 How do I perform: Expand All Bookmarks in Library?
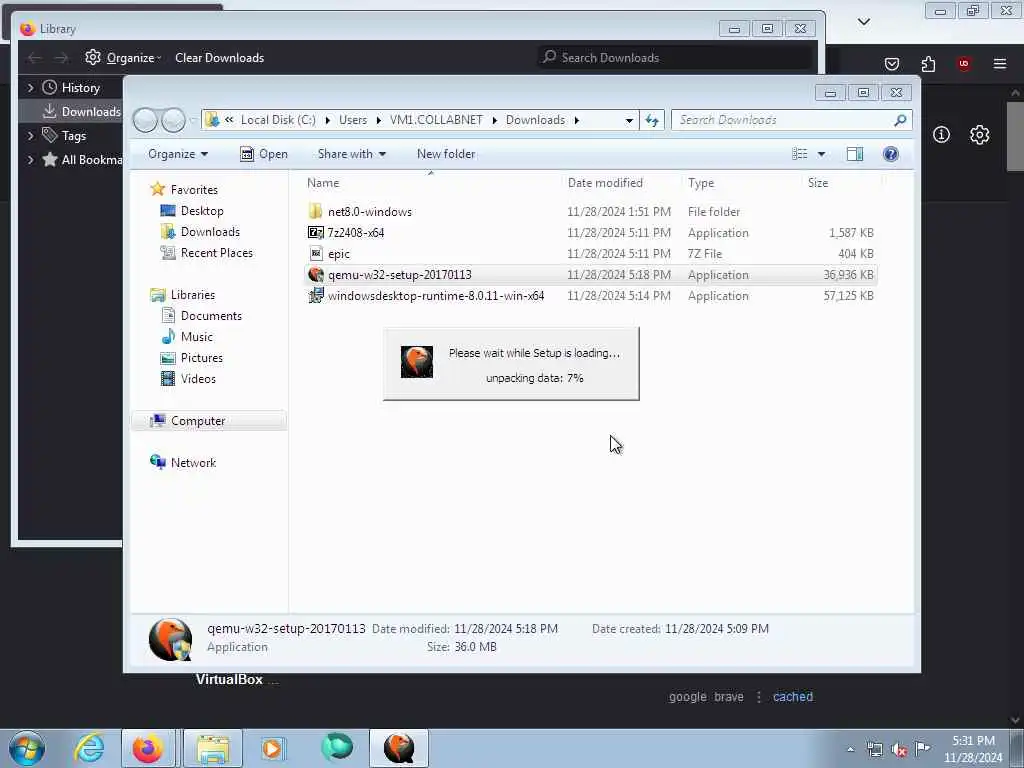[x=30, y=159]
